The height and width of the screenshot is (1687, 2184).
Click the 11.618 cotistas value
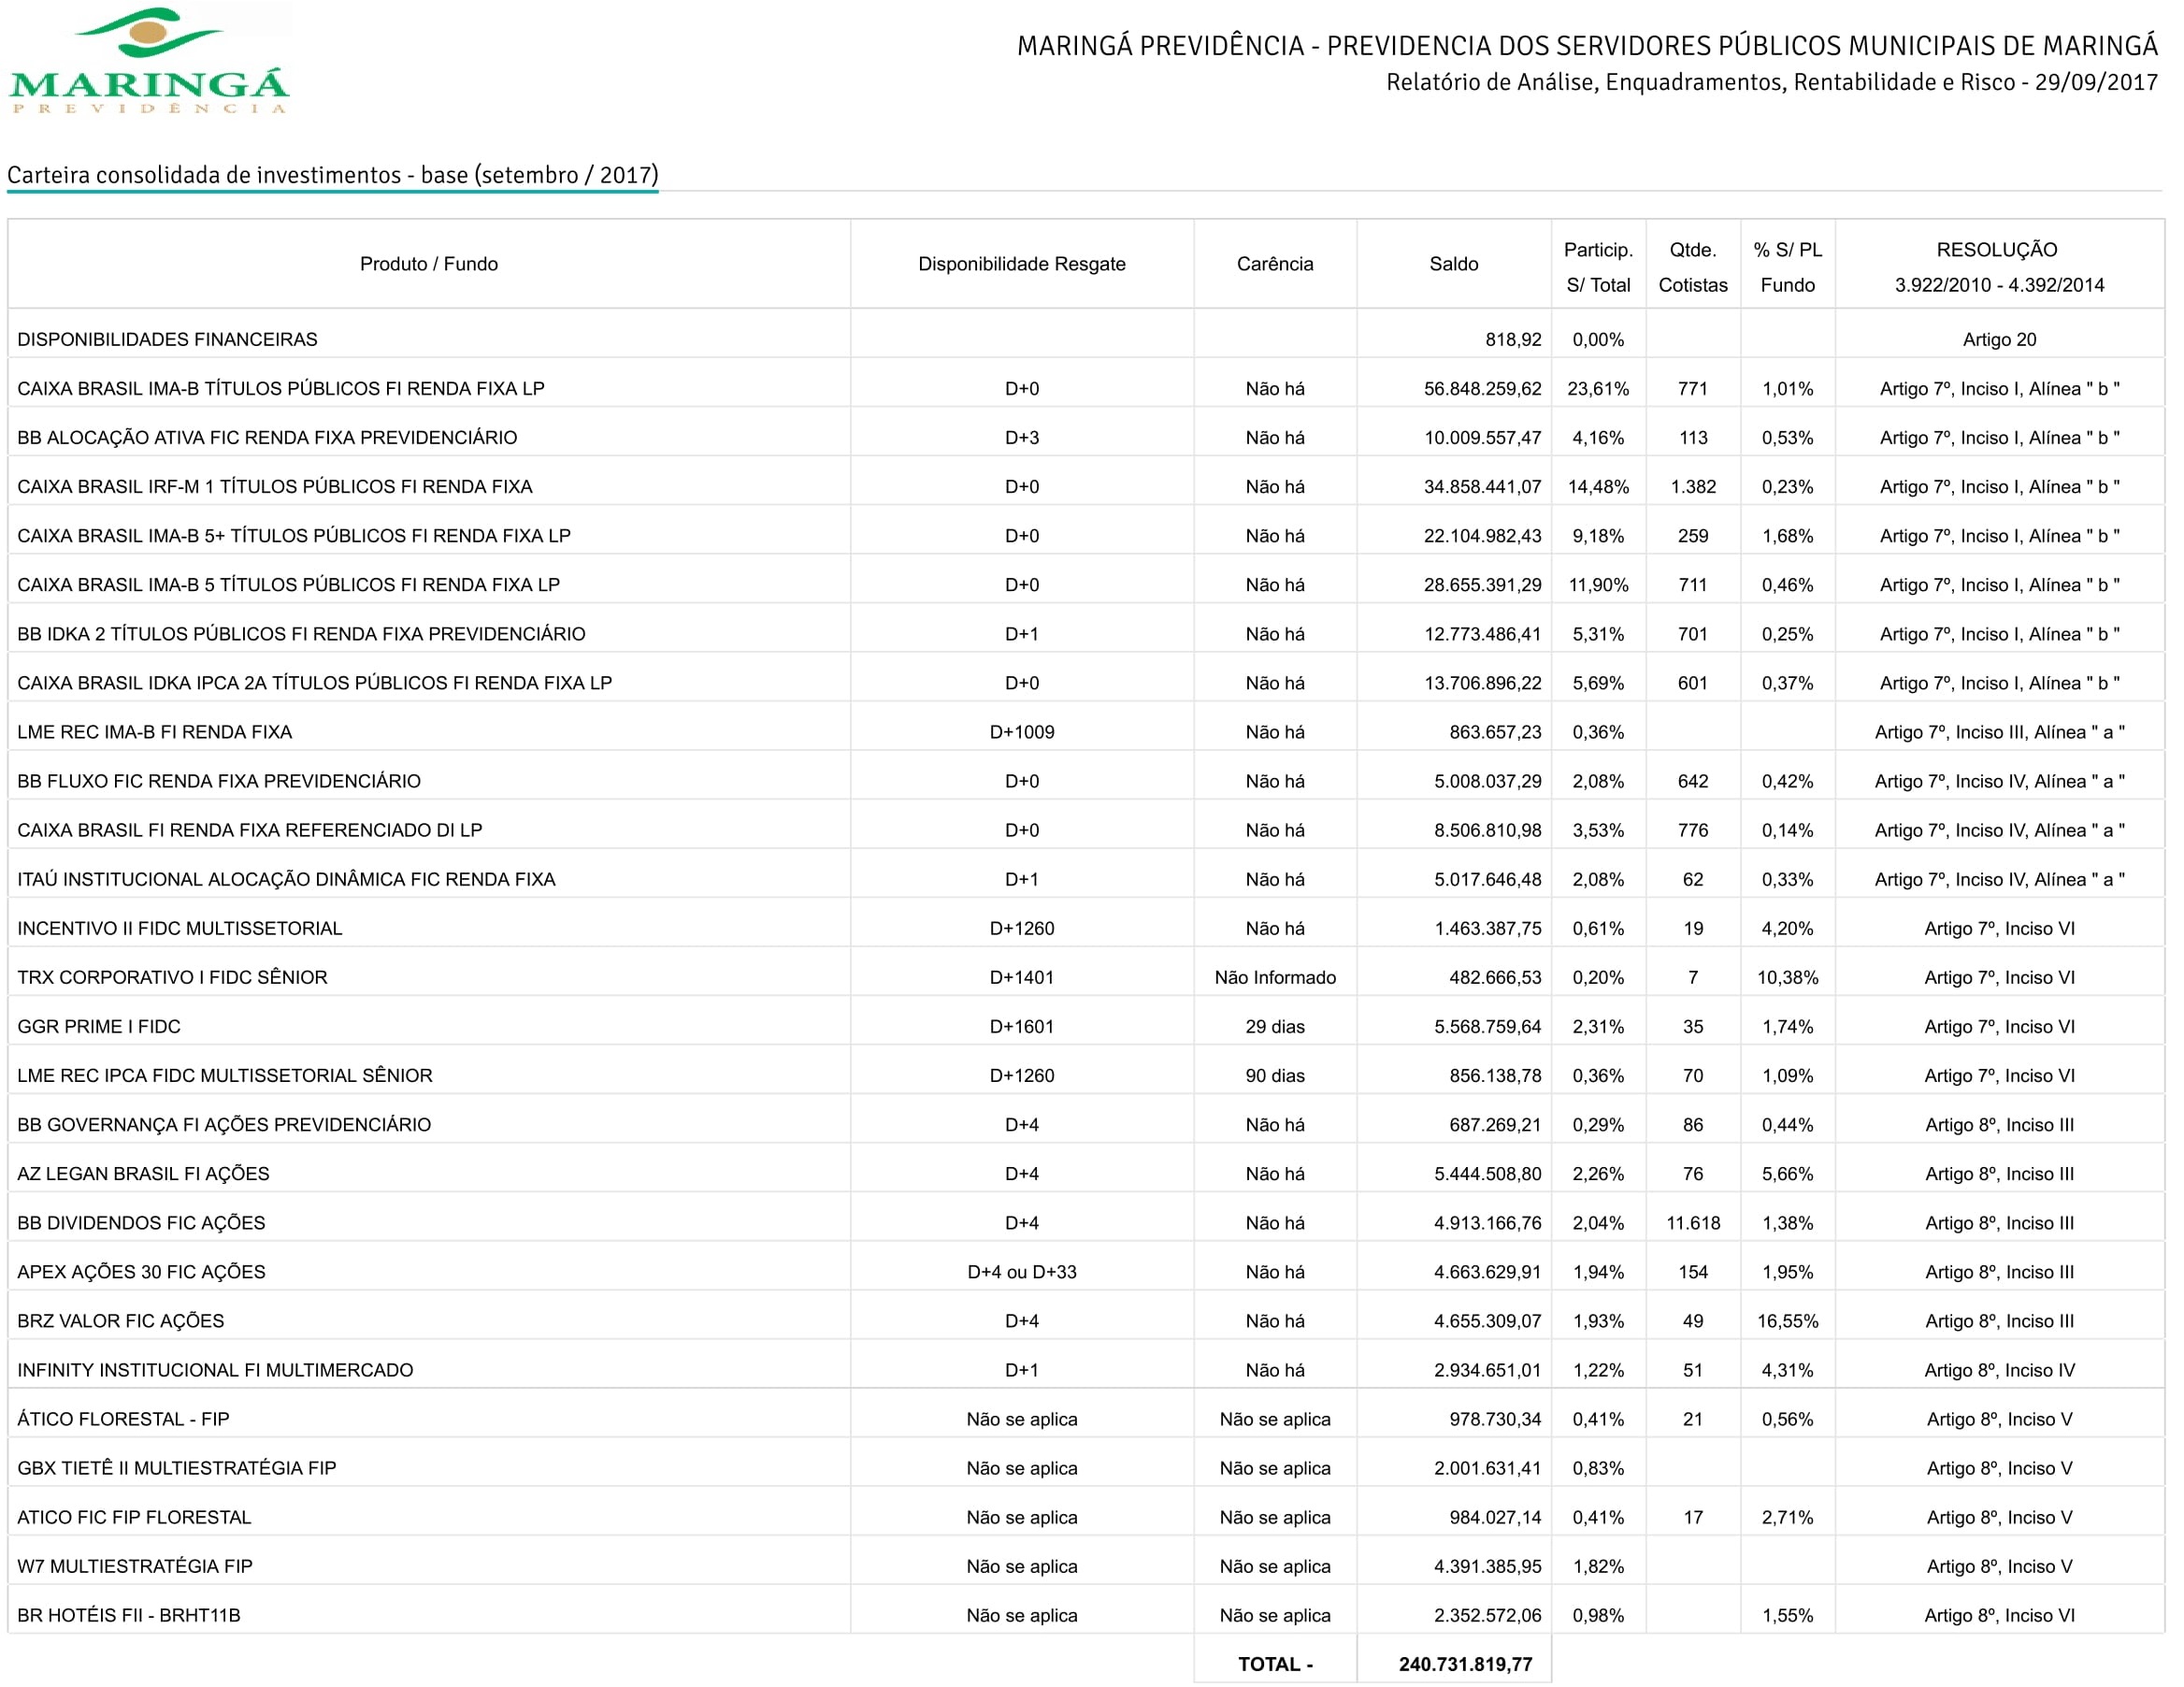1692,1223
